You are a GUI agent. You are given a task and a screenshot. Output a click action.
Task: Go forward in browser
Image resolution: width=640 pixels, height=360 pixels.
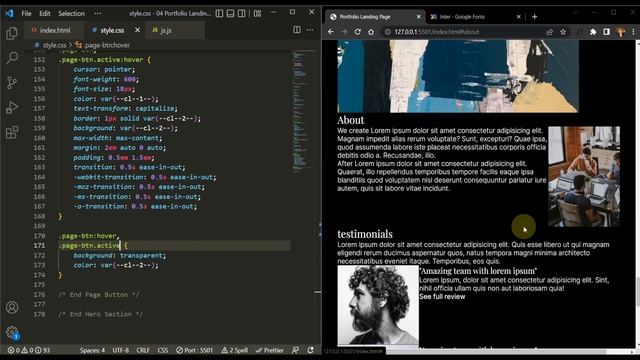[x=344, y=32]
